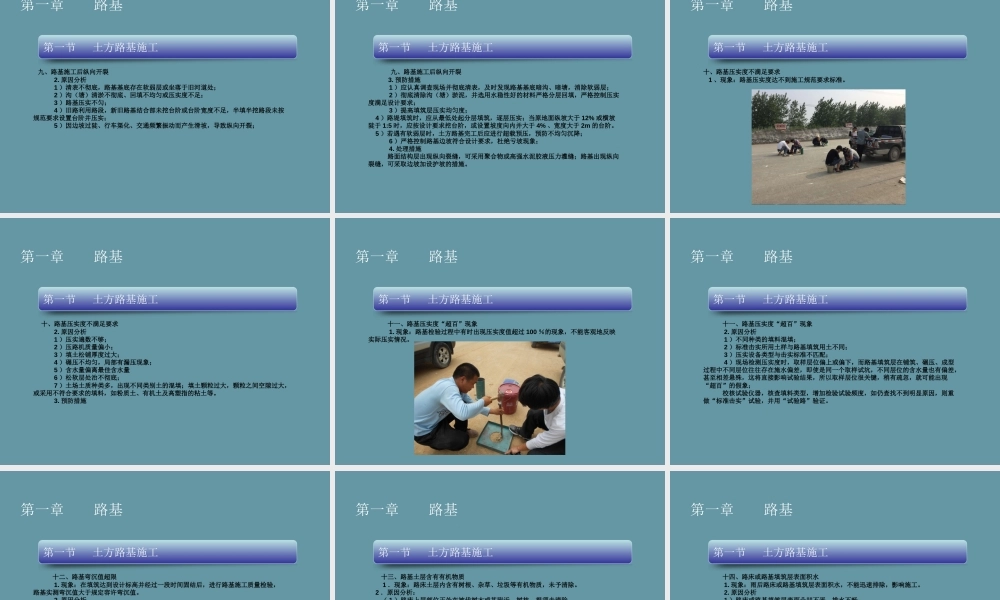Click the heading text 十三、路基土层含有有机物质
The image size is (1000, 600).
[x=423, y=576]
